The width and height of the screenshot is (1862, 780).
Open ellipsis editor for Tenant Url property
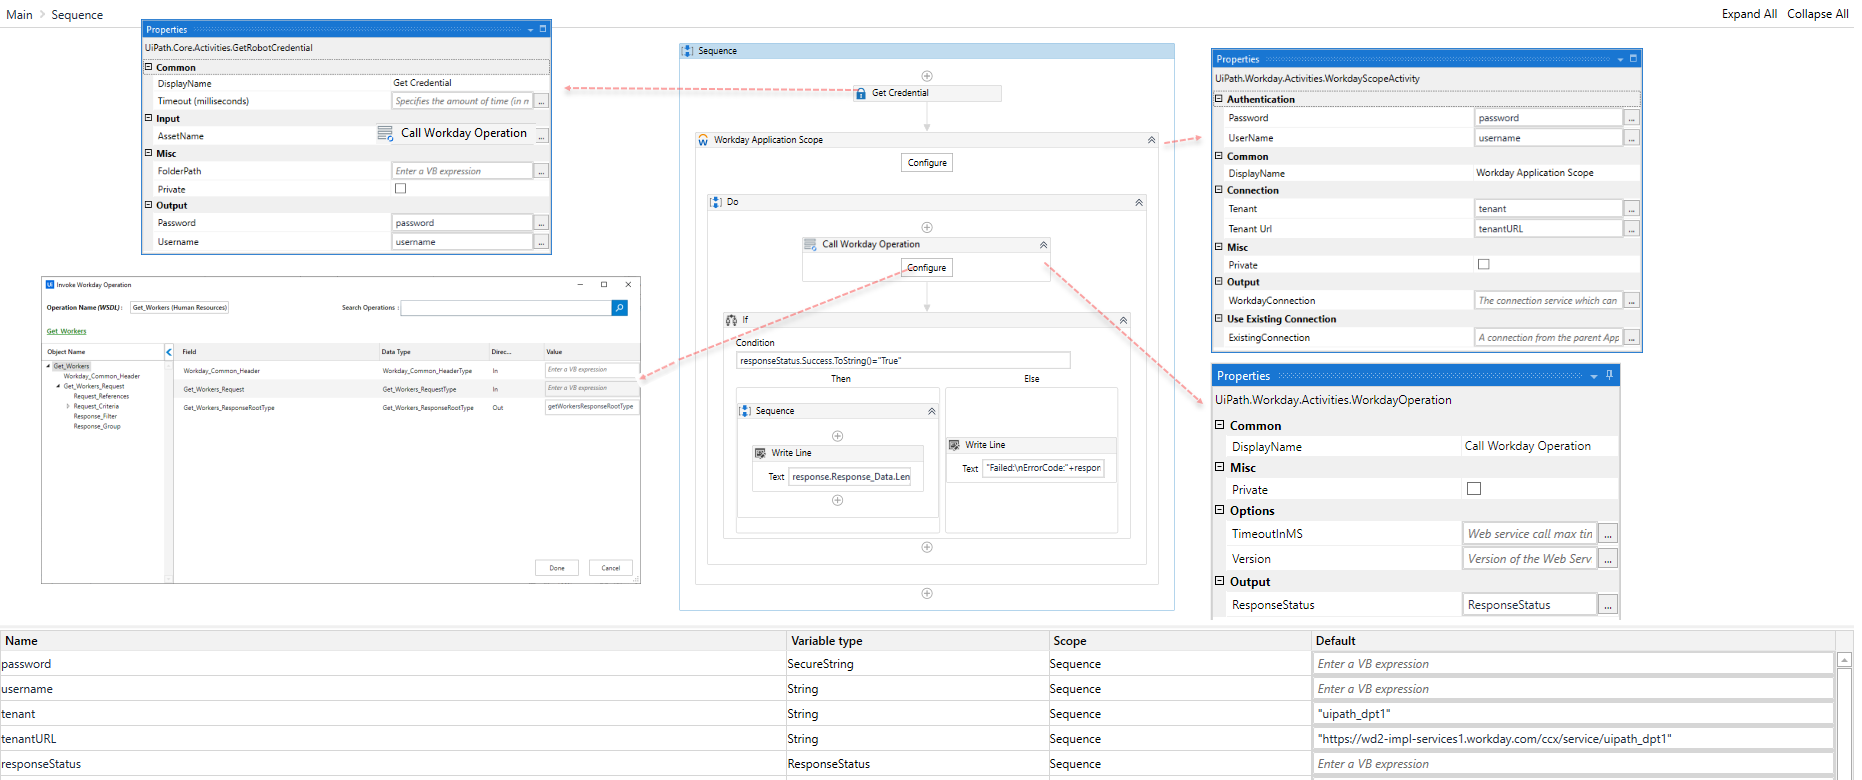(x=1632, y=229)
